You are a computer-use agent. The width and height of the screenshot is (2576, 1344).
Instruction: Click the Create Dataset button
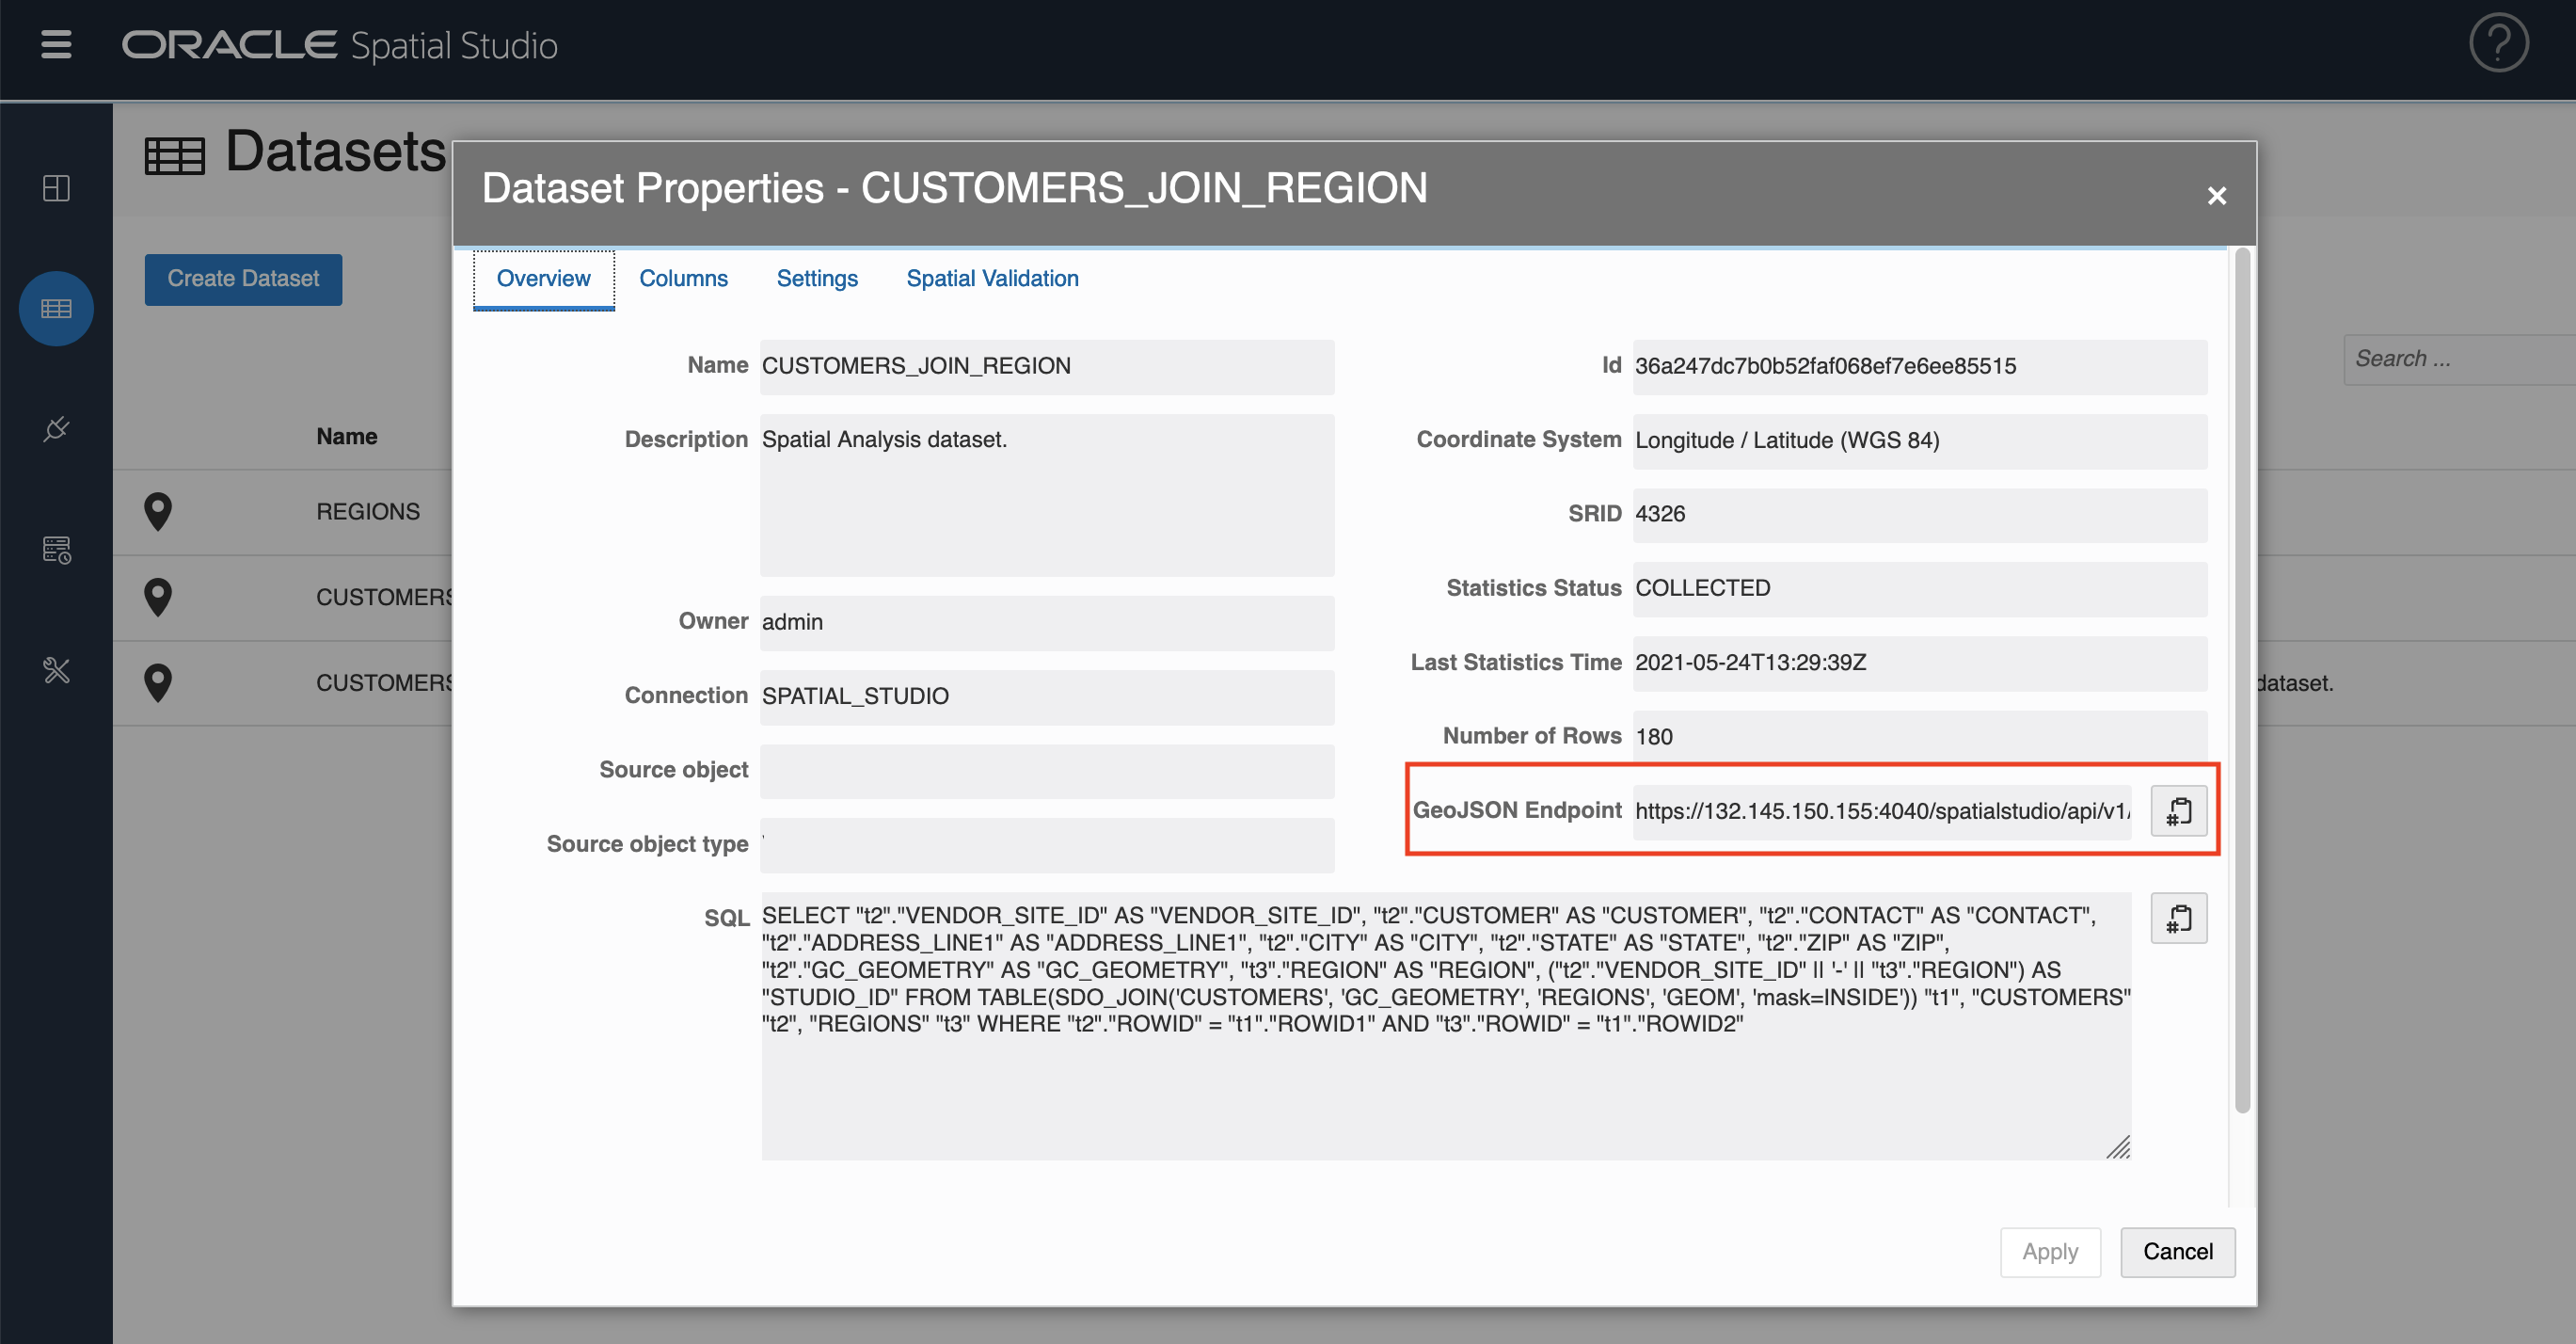click(x=243, y=279)
